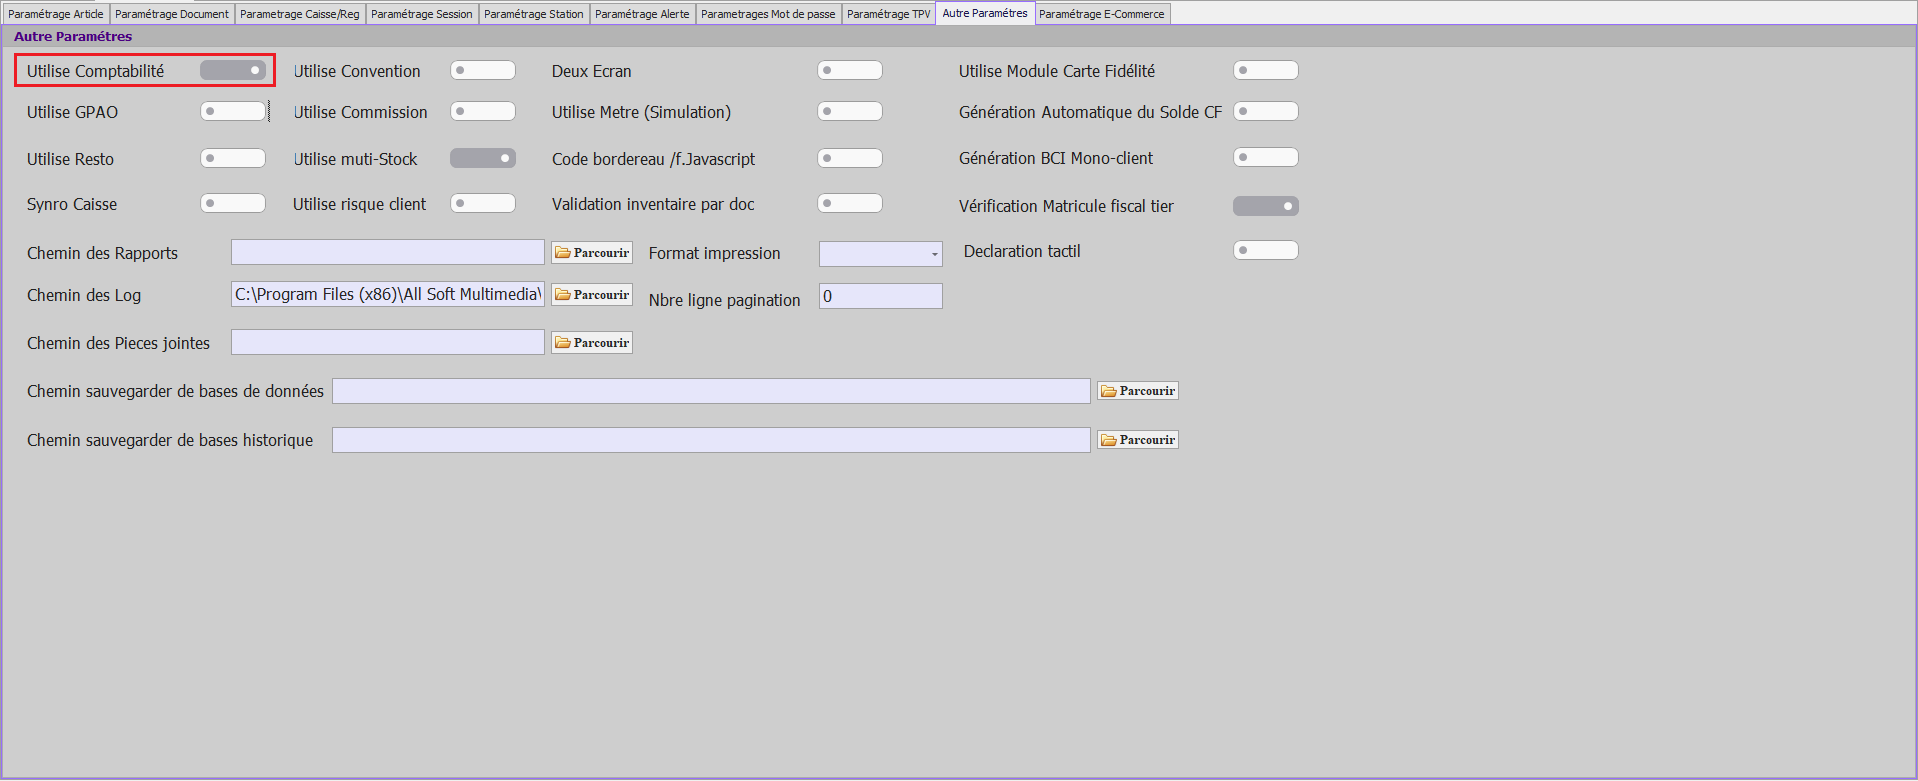Viewport: 1918px width, 781px height.
Task: Select the Autre Paramétres tab
Action: (985, 13)
